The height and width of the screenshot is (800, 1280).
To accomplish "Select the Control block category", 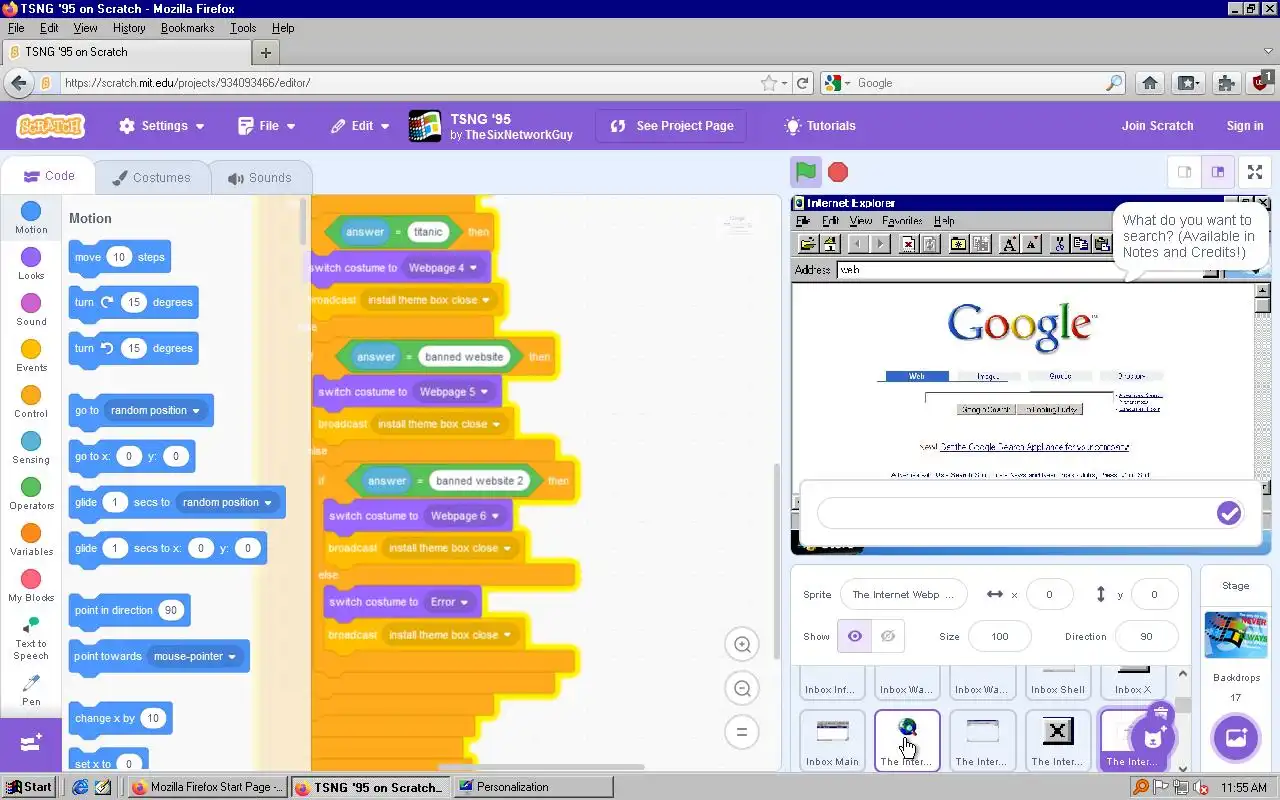I will pyautogui.click(x=31, y=402).
